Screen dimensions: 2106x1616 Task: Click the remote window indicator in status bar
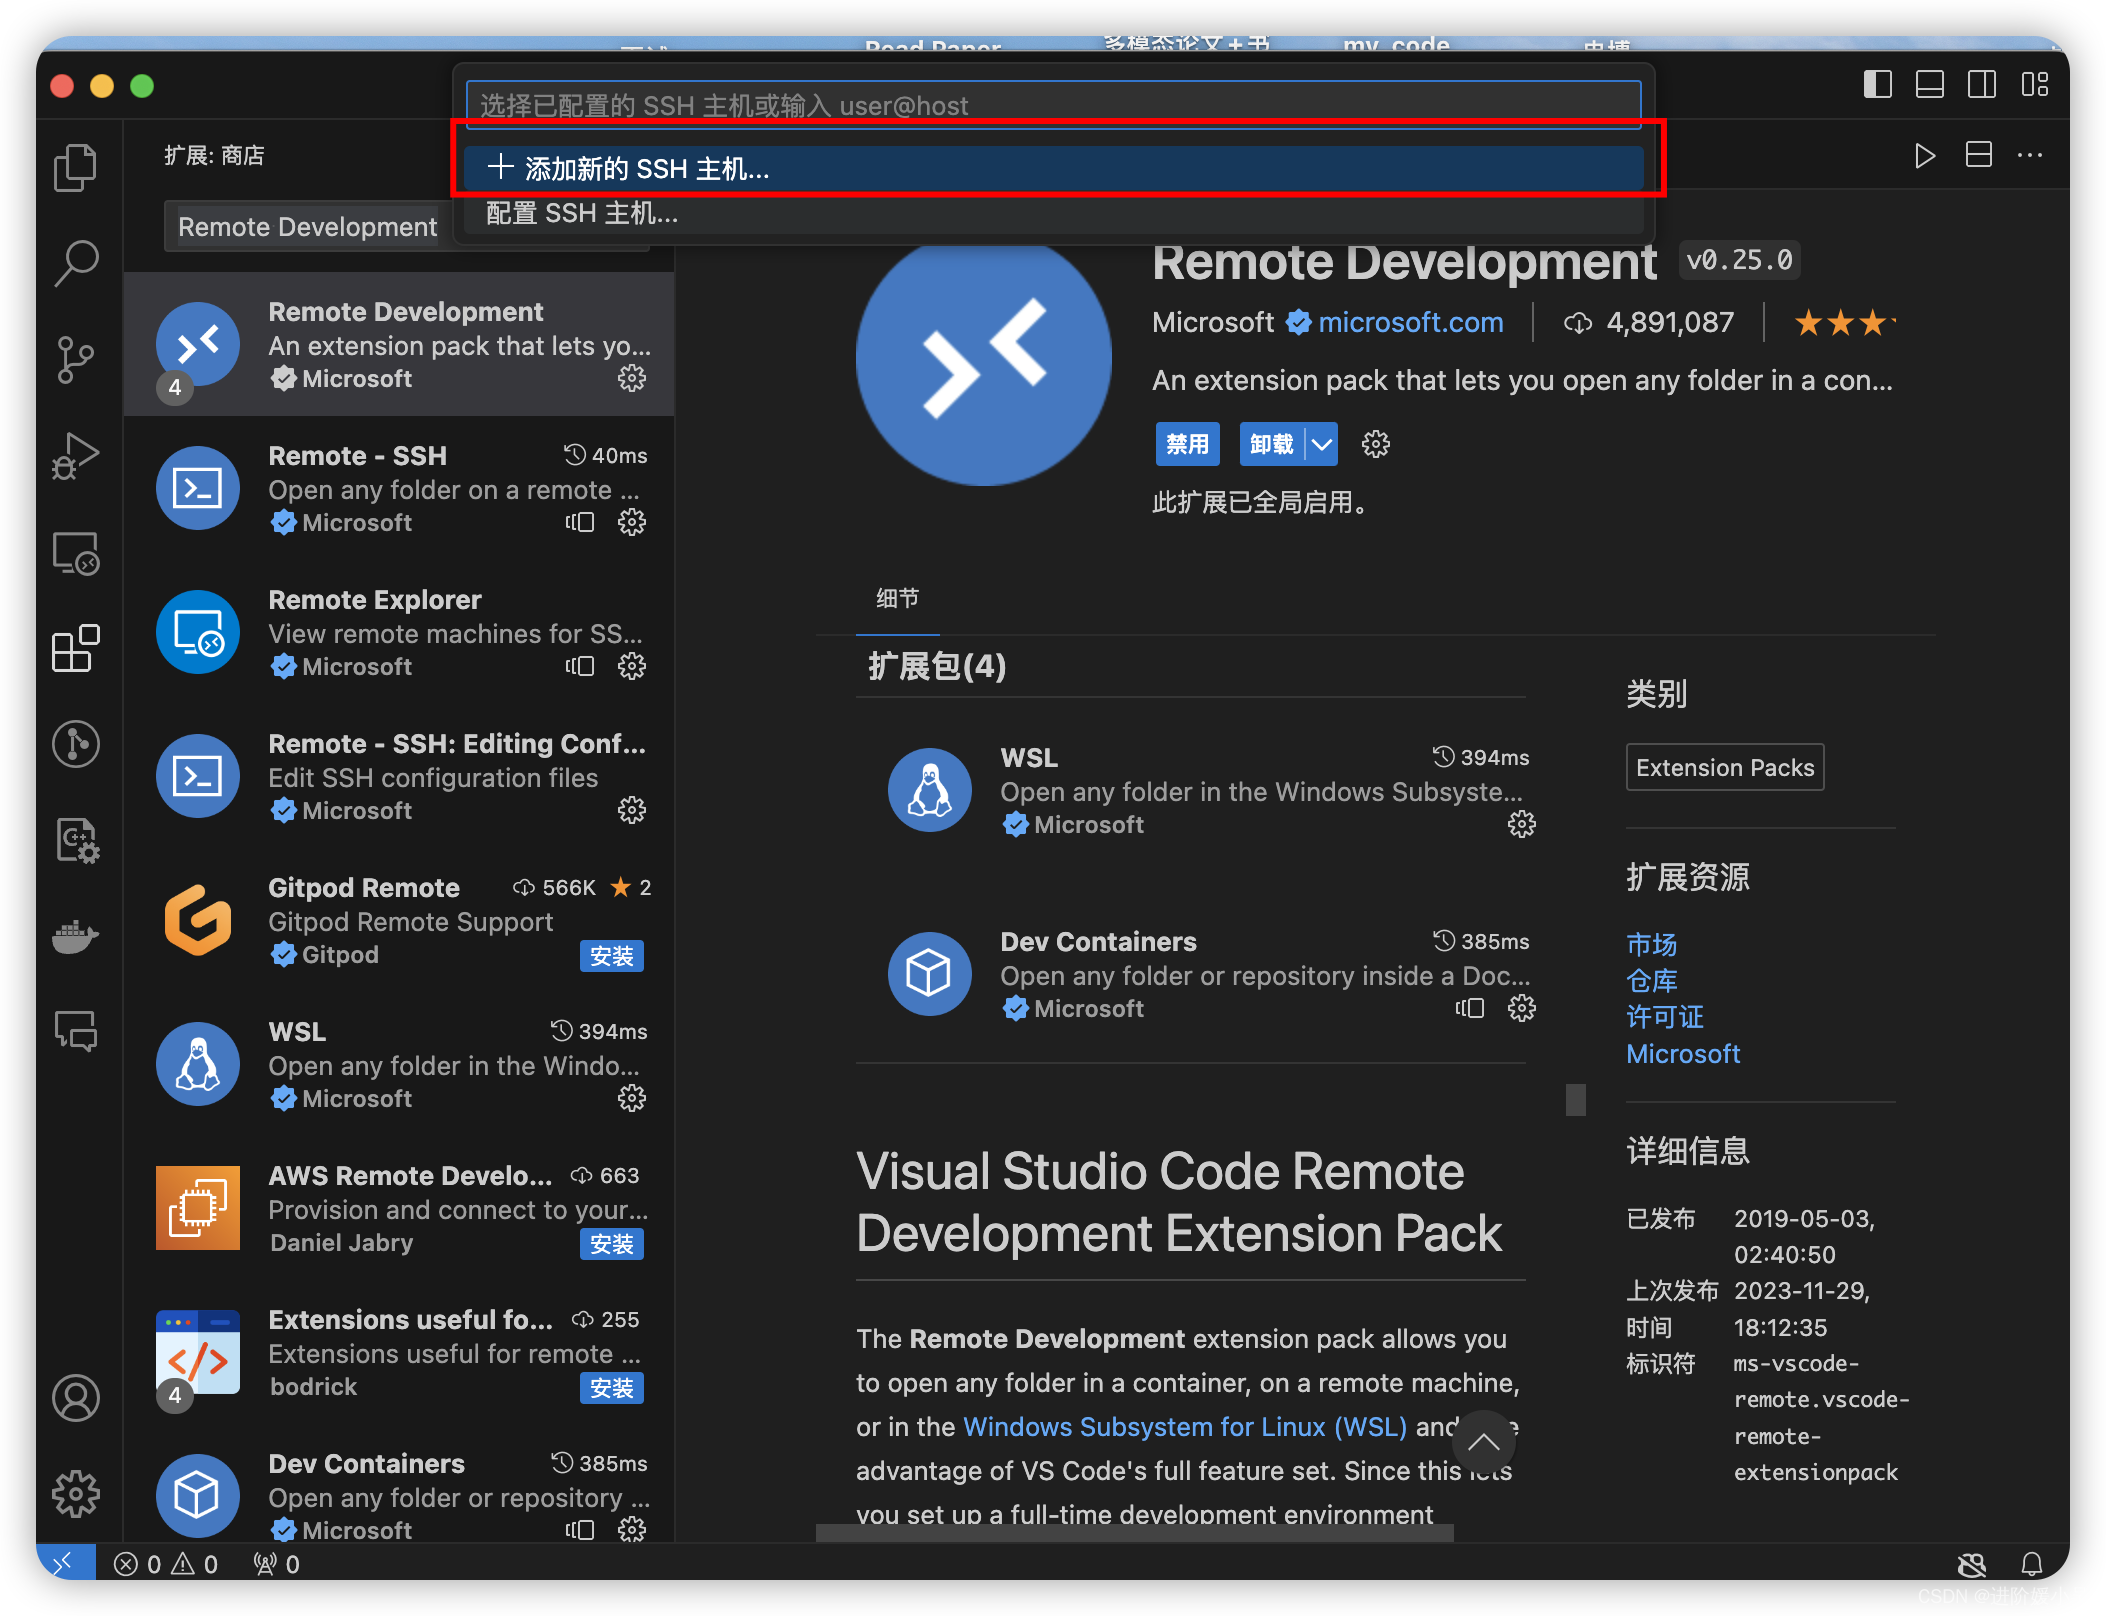[x=65, y=1562]
